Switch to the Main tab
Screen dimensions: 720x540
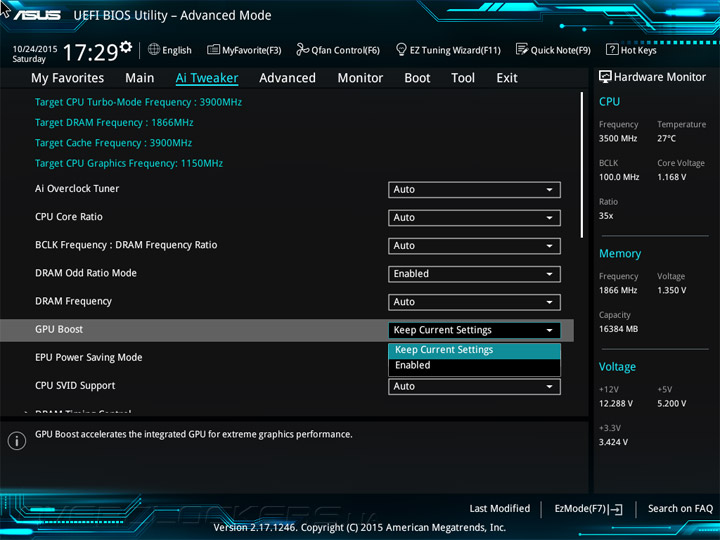point(140,78)
